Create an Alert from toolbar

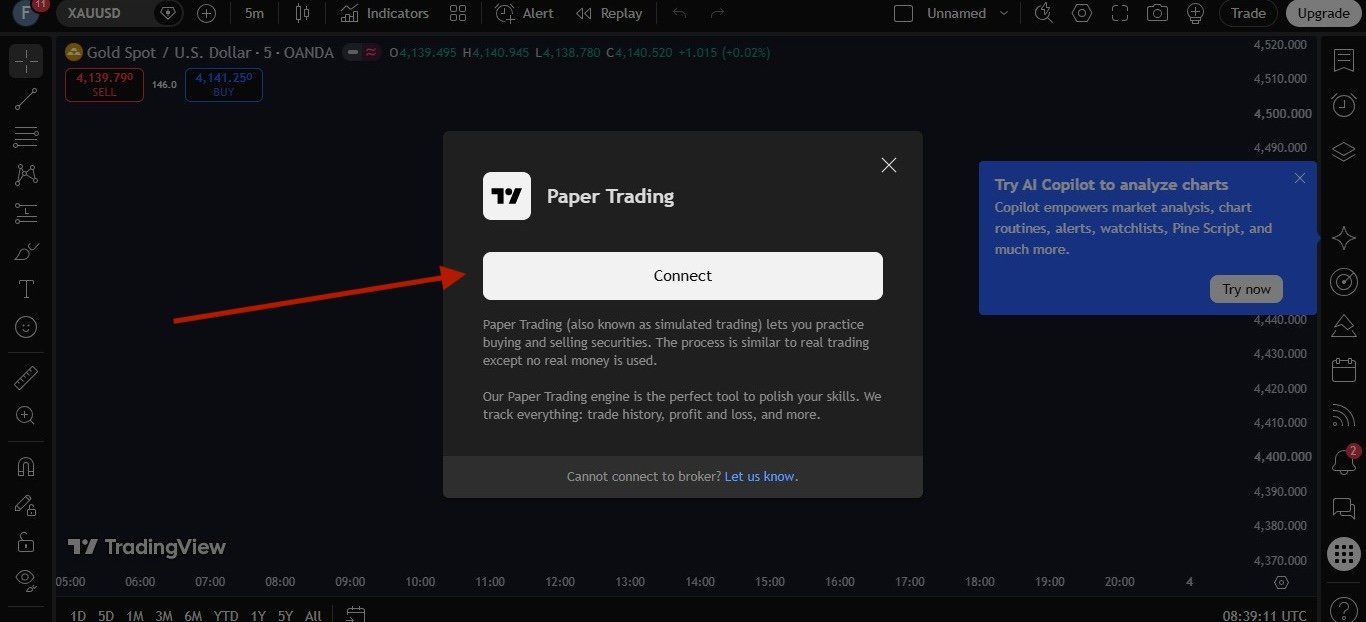(525, 13)
